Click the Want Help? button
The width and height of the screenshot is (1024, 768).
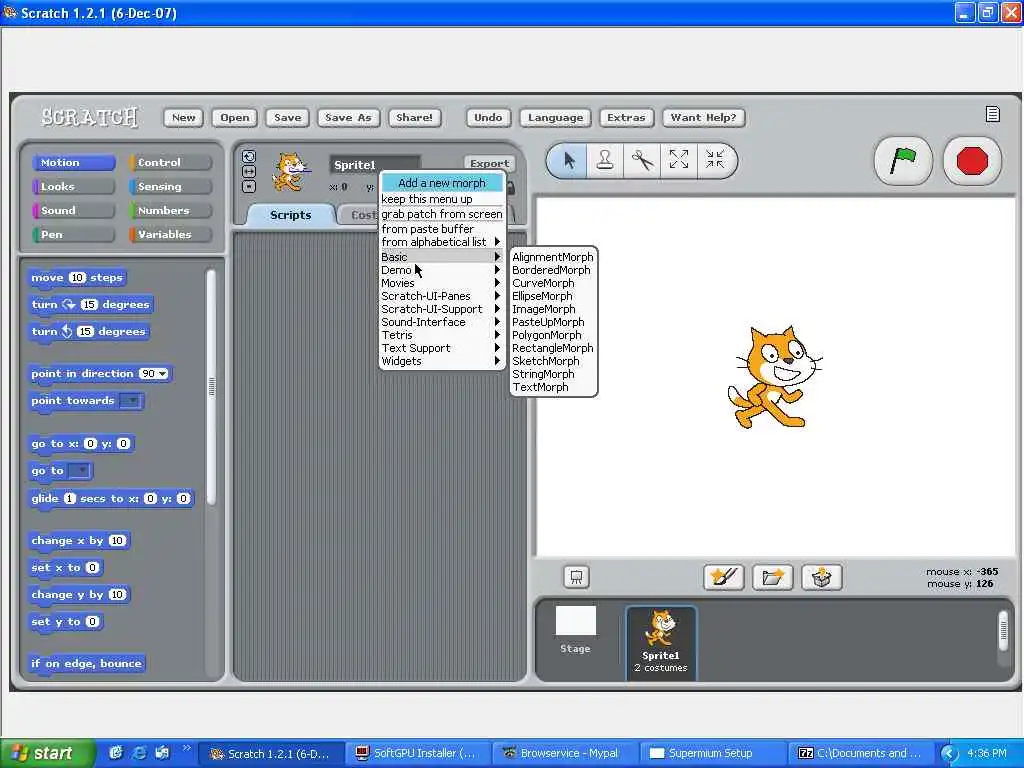[x=703, y=118]
